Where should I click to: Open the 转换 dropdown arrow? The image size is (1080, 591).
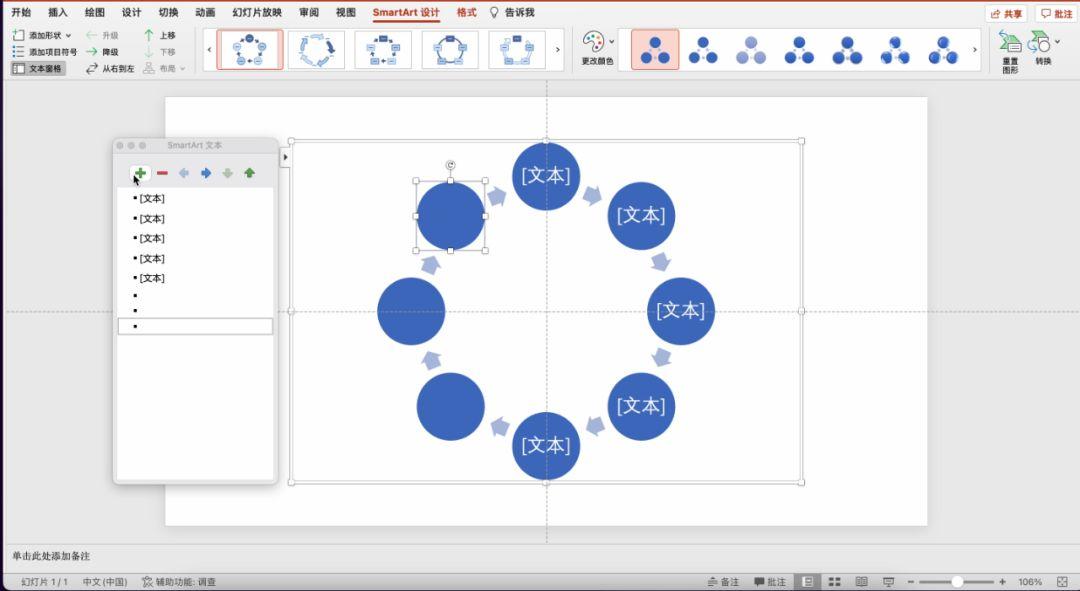pyautogui.click(x=1057, y=41)
